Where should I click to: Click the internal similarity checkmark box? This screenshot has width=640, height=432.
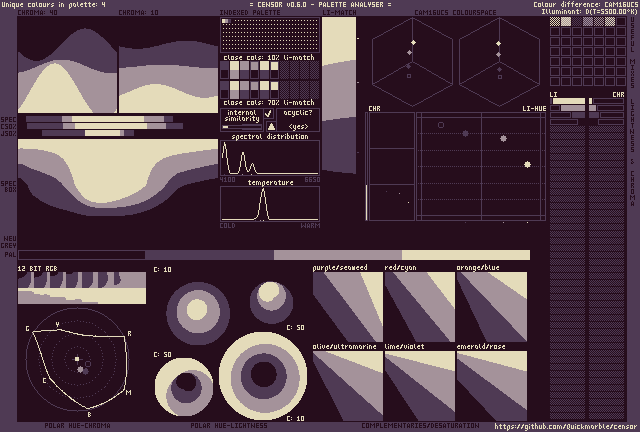268,114
